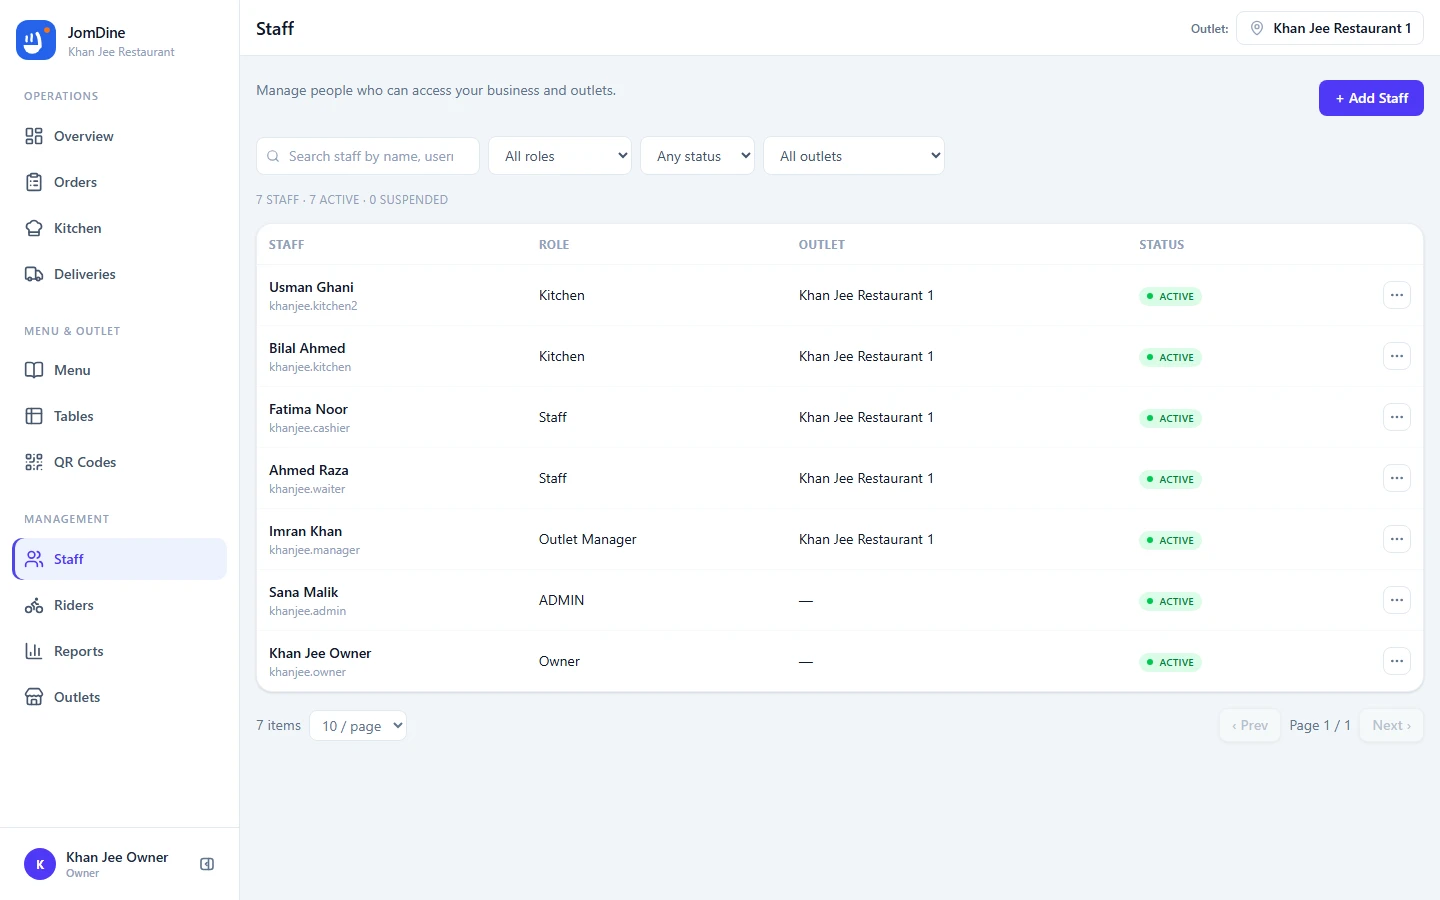Viewport: 1440px width, 900px height.
Task: Click username khanjee.cashier
Action: click(x=310, y=428)
